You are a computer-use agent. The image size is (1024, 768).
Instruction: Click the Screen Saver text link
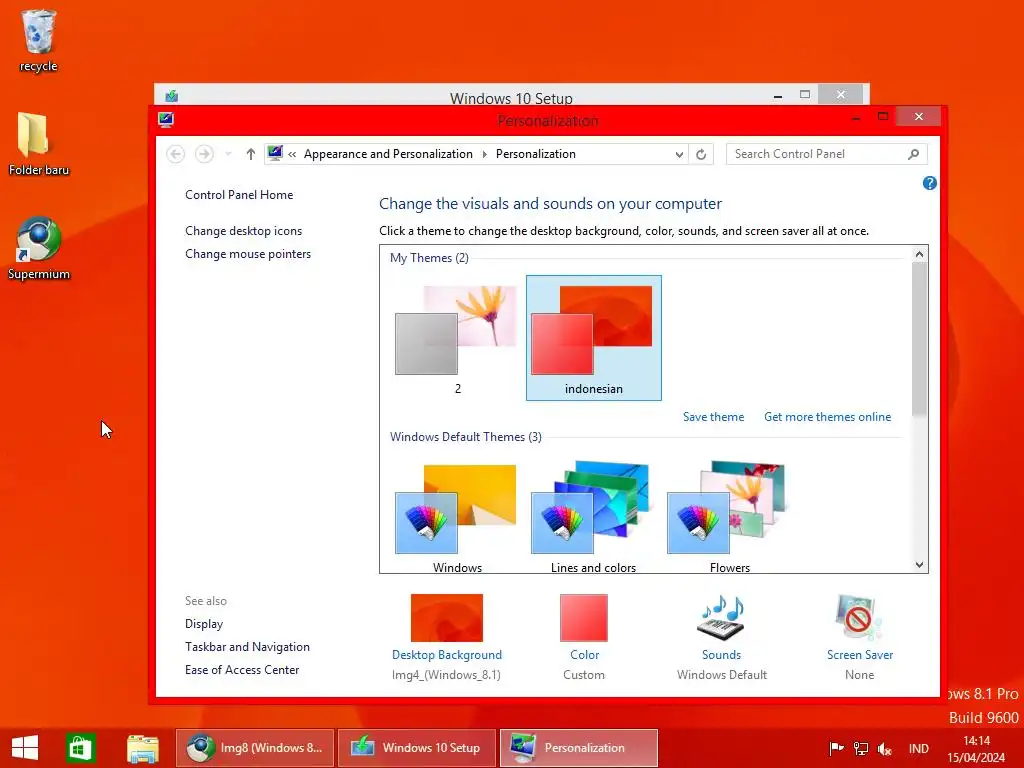click(x=859, y=655)
